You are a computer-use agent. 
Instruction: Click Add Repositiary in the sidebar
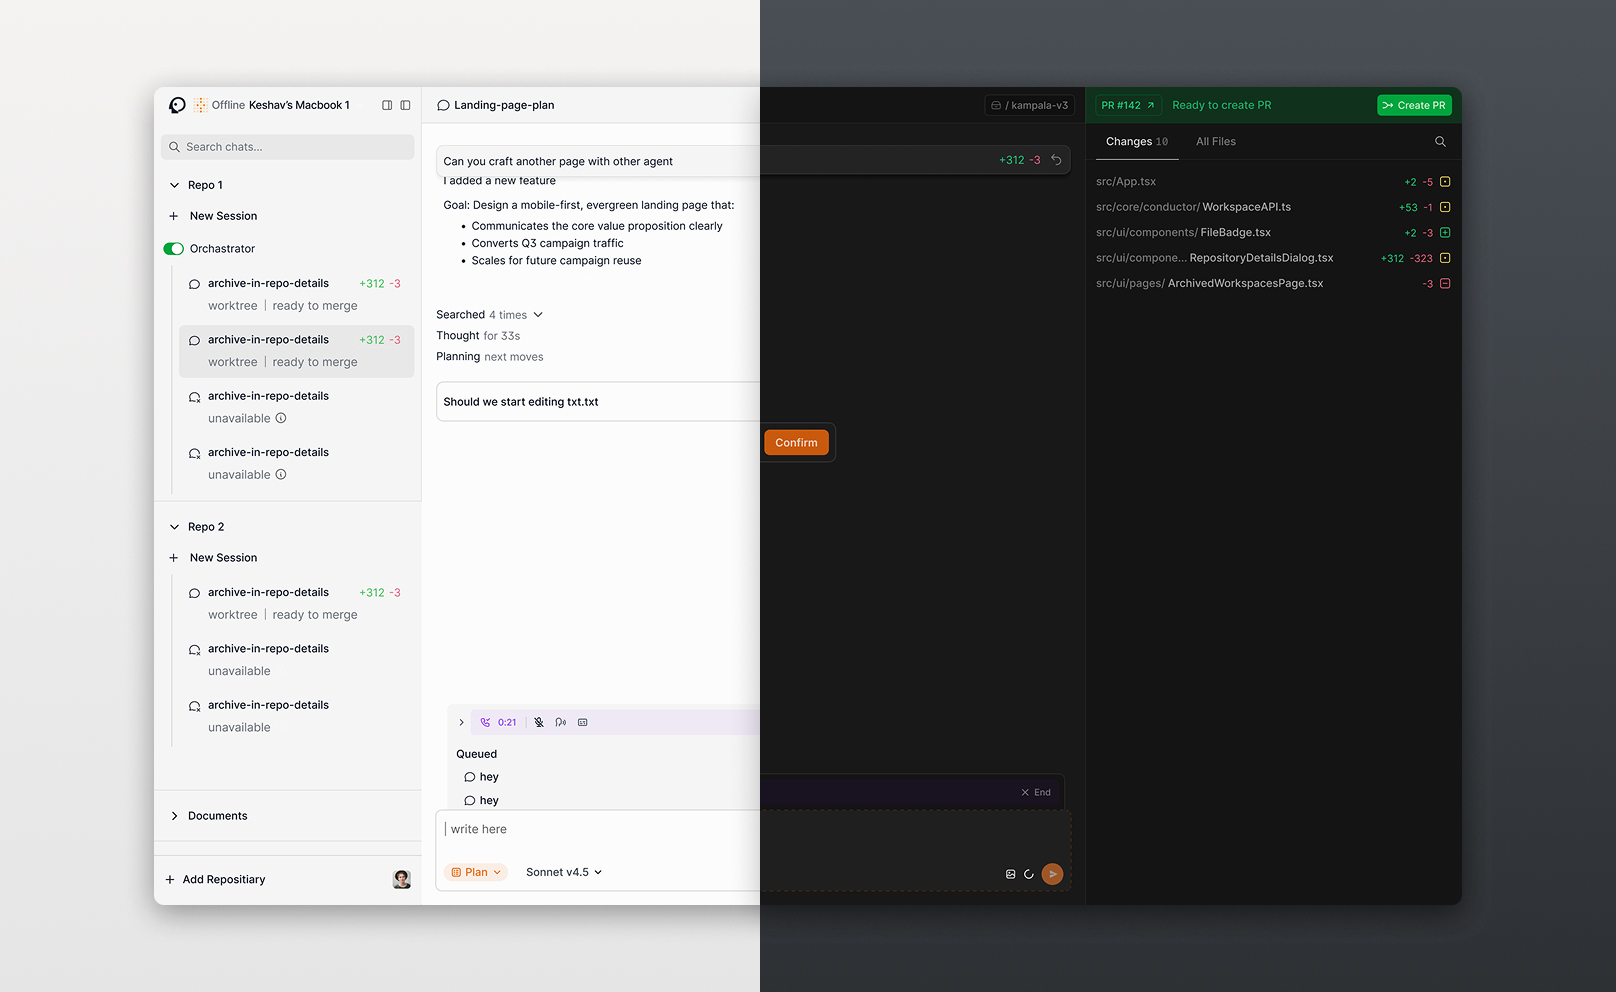click(x=215, y=880)
